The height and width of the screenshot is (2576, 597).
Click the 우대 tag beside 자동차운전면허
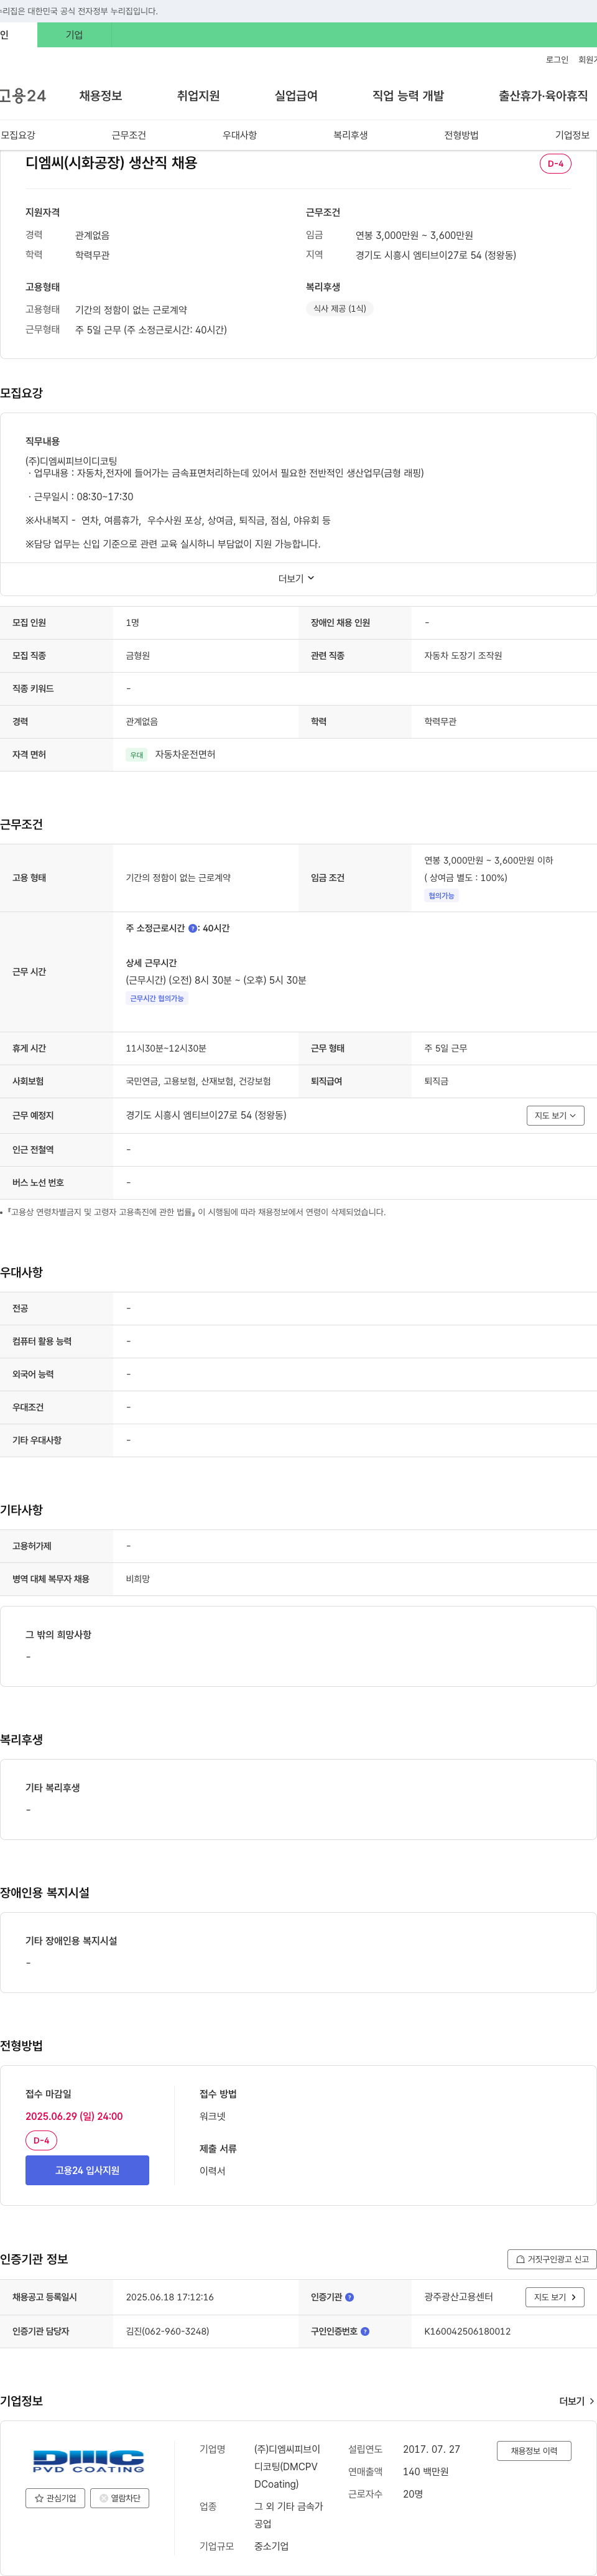click(137, 755)
